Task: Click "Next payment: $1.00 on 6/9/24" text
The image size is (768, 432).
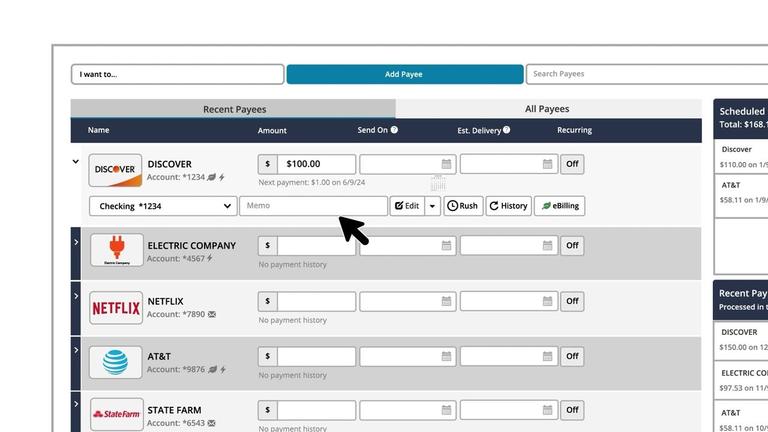Action: tap(312, 182)
